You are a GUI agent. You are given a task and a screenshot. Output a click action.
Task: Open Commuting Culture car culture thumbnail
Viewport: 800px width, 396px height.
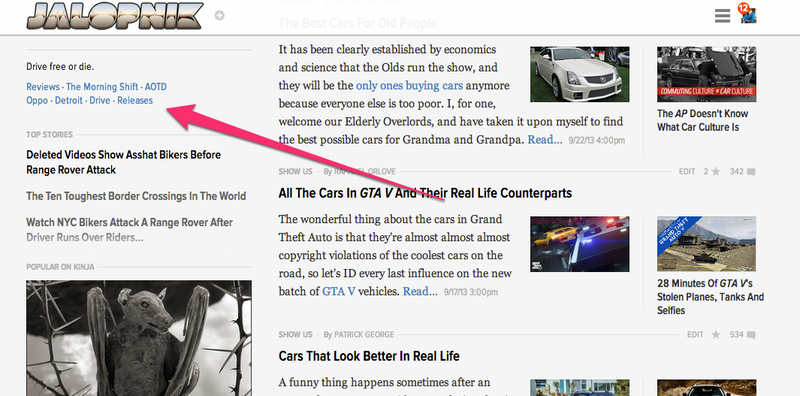coord(707,75)
